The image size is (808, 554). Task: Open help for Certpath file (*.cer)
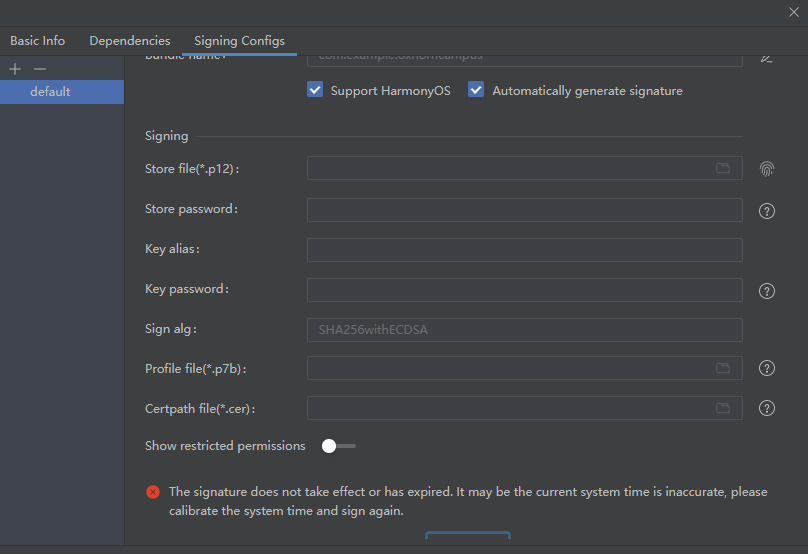(767, 408)
